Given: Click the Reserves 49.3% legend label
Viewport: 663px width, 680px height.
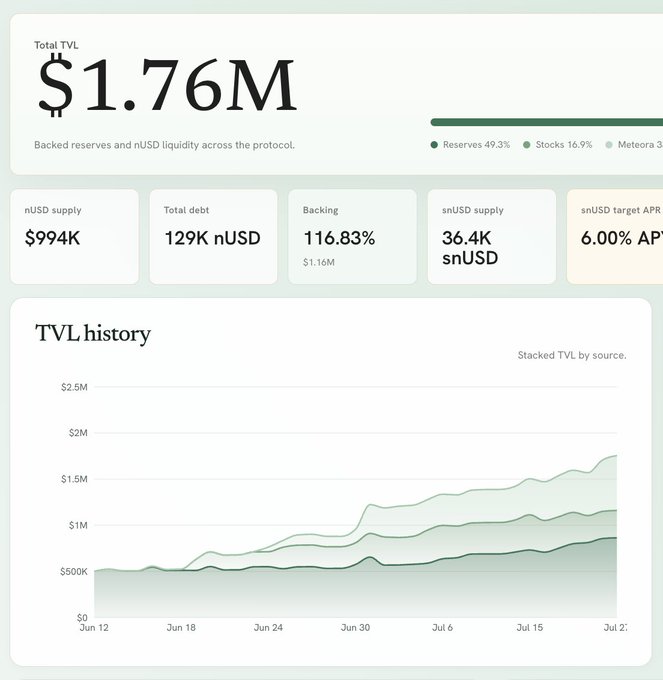Looking at the screenshot, I should point(476,145).
